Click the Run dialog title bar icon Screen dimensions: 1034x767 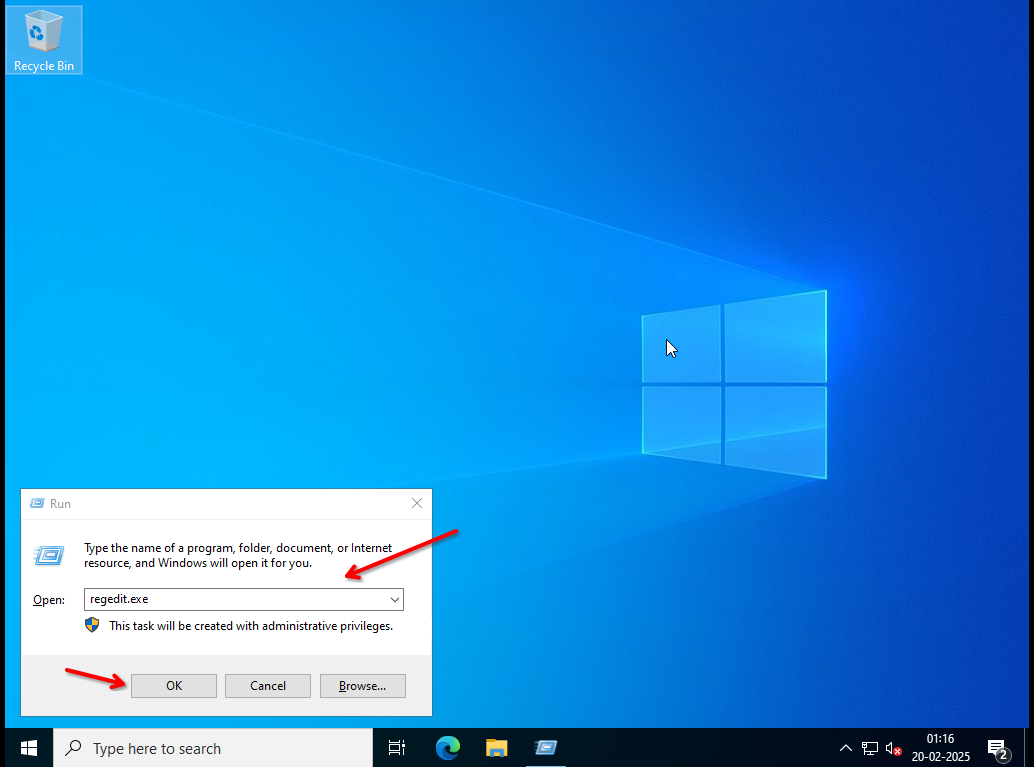click(37, 504)
